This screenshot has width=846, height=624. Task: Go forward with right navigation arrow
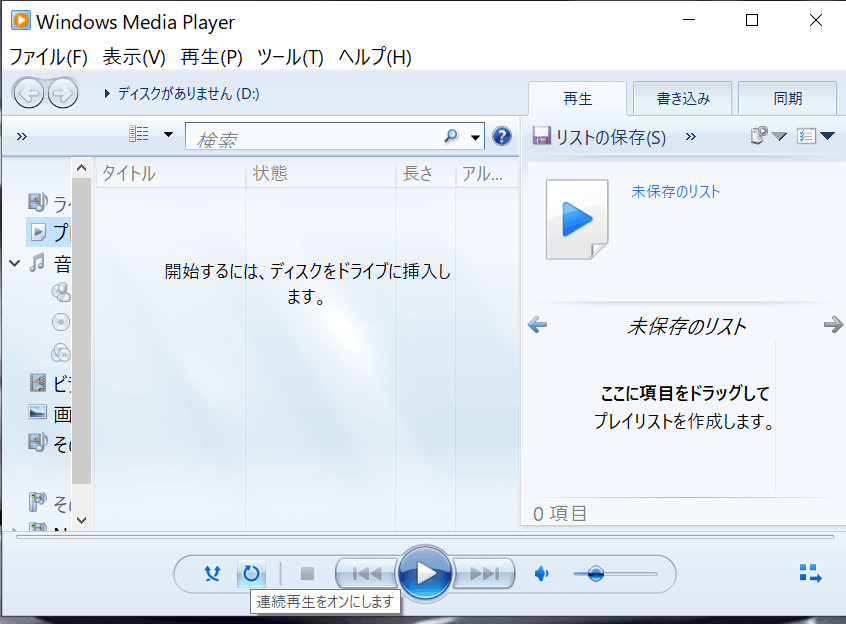pyautogui.click(x=63, y=93)
